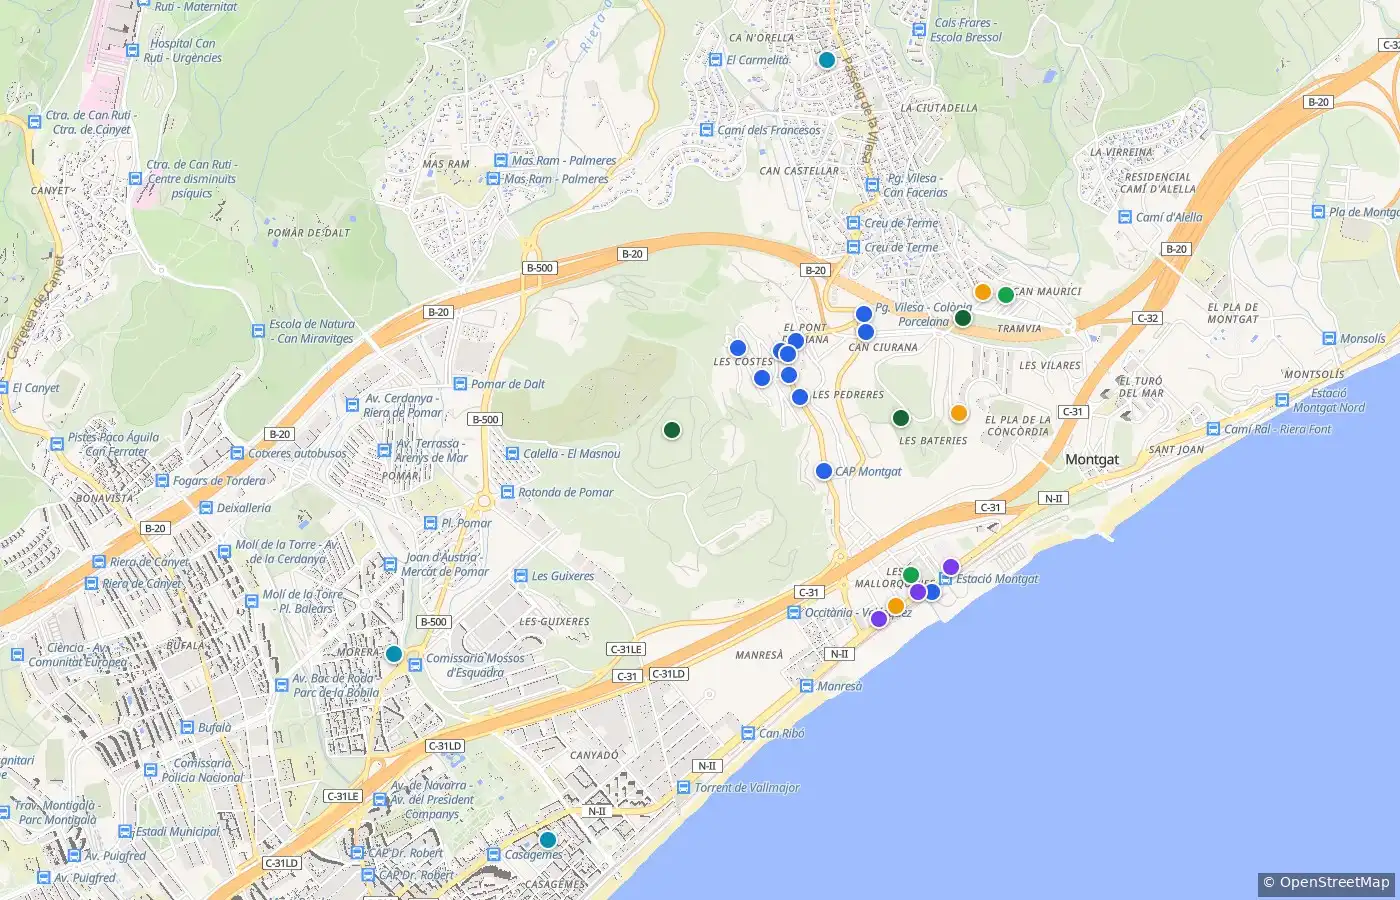Select the Fogars de Tordera bus stop icon

[162, 481]
